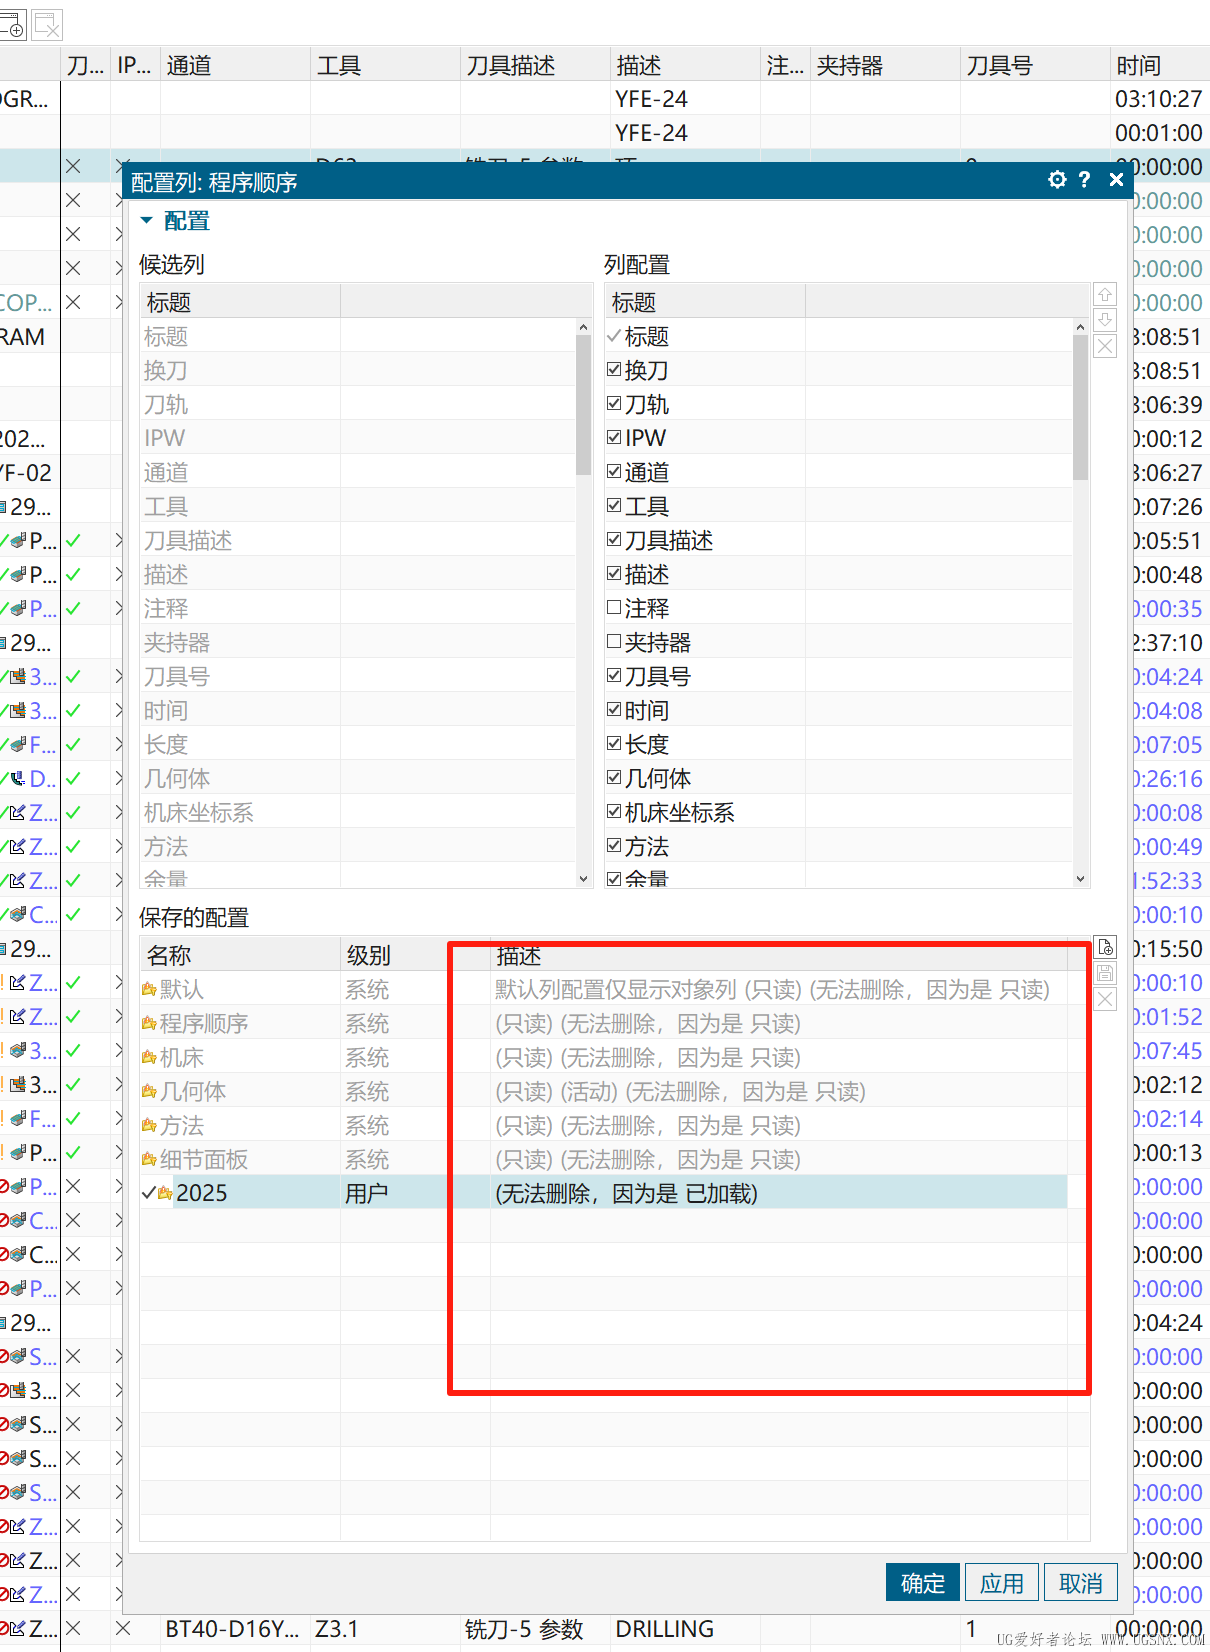Uncheck 换刀 in column configuration
This screenshot has height=1652, width=1210.
pyautogui.click(x=614, y=369)
